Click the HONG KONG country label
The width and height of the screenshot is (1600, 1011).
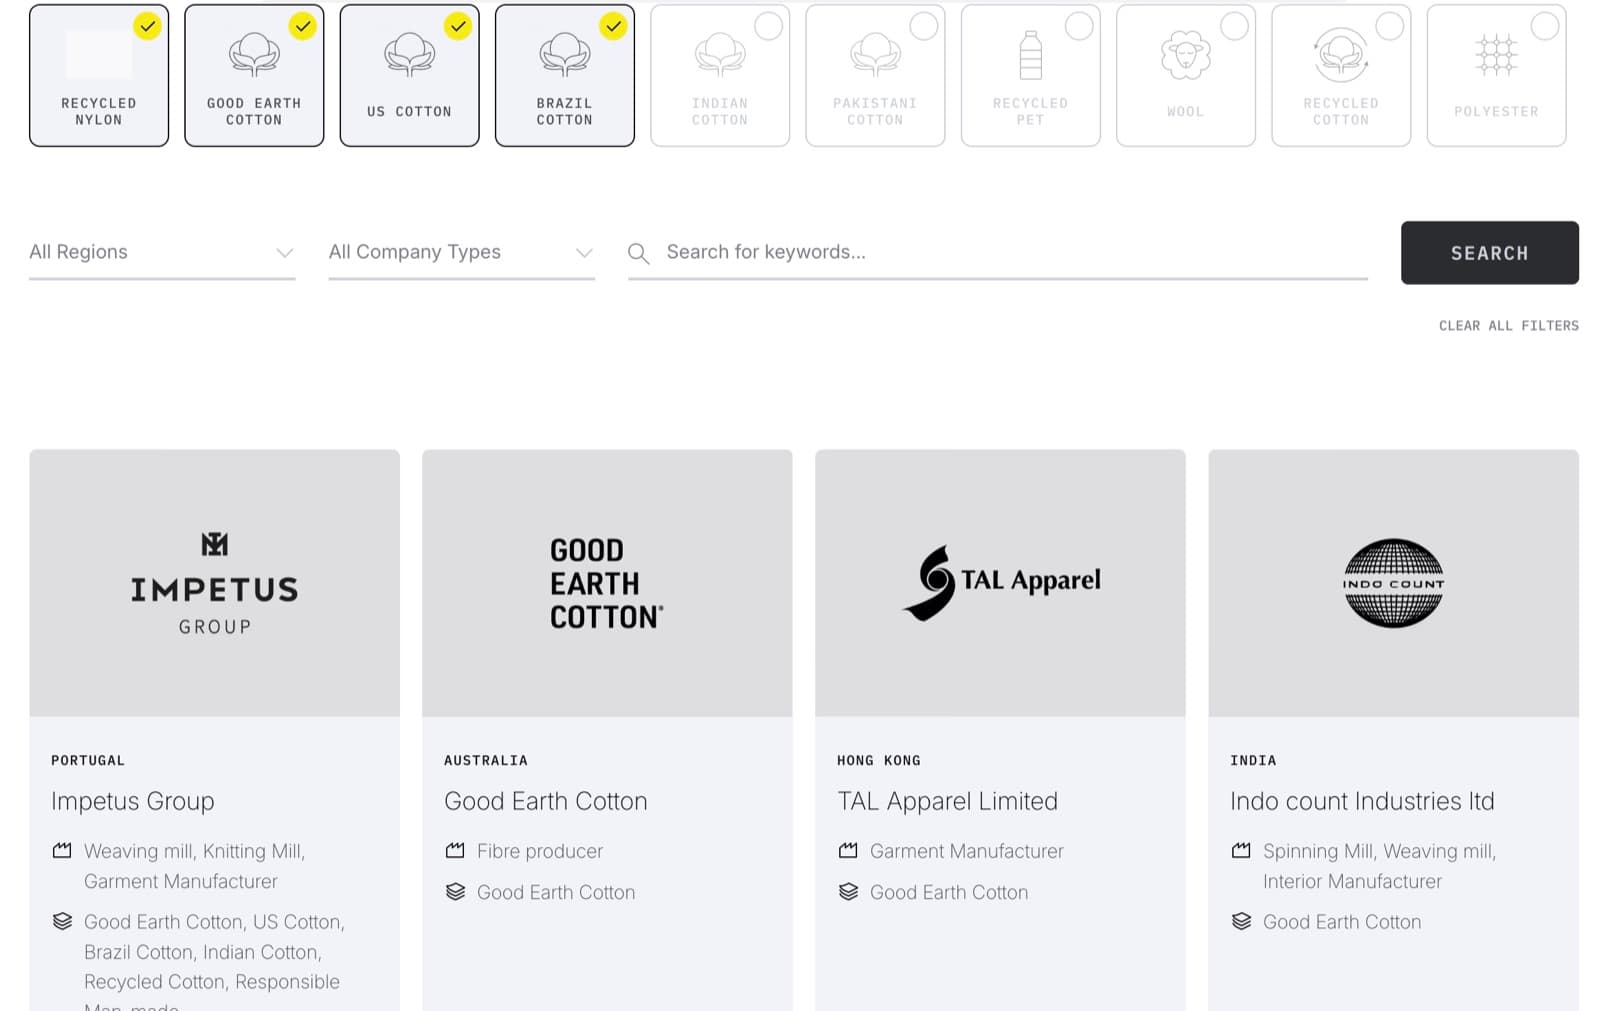coord(879,760)
